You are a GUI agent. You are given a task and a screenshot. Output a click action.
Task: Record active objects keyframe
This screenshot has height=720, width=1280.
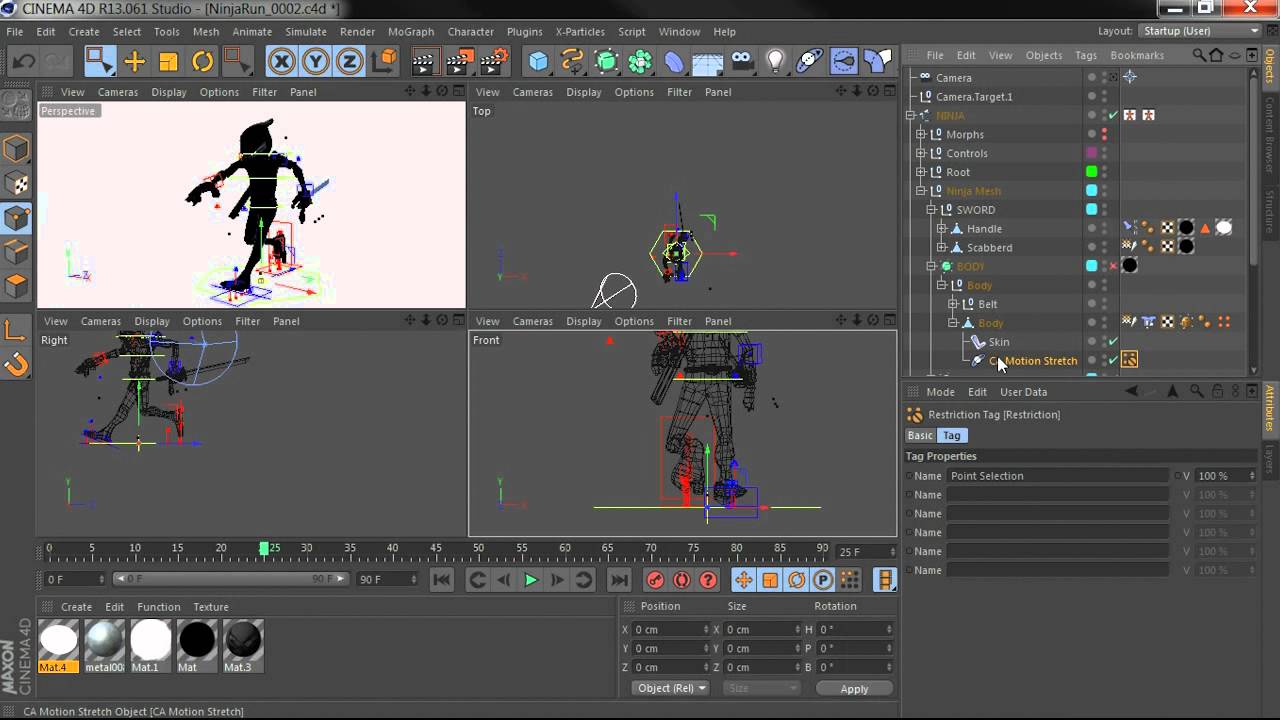(x=655, y=579)
